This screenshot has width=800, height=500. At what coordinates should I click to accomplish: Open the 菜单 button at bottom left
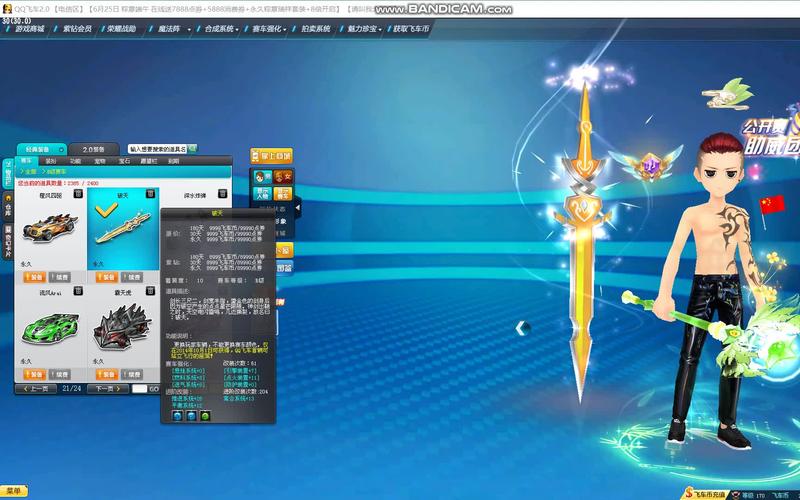pos(14,491)
